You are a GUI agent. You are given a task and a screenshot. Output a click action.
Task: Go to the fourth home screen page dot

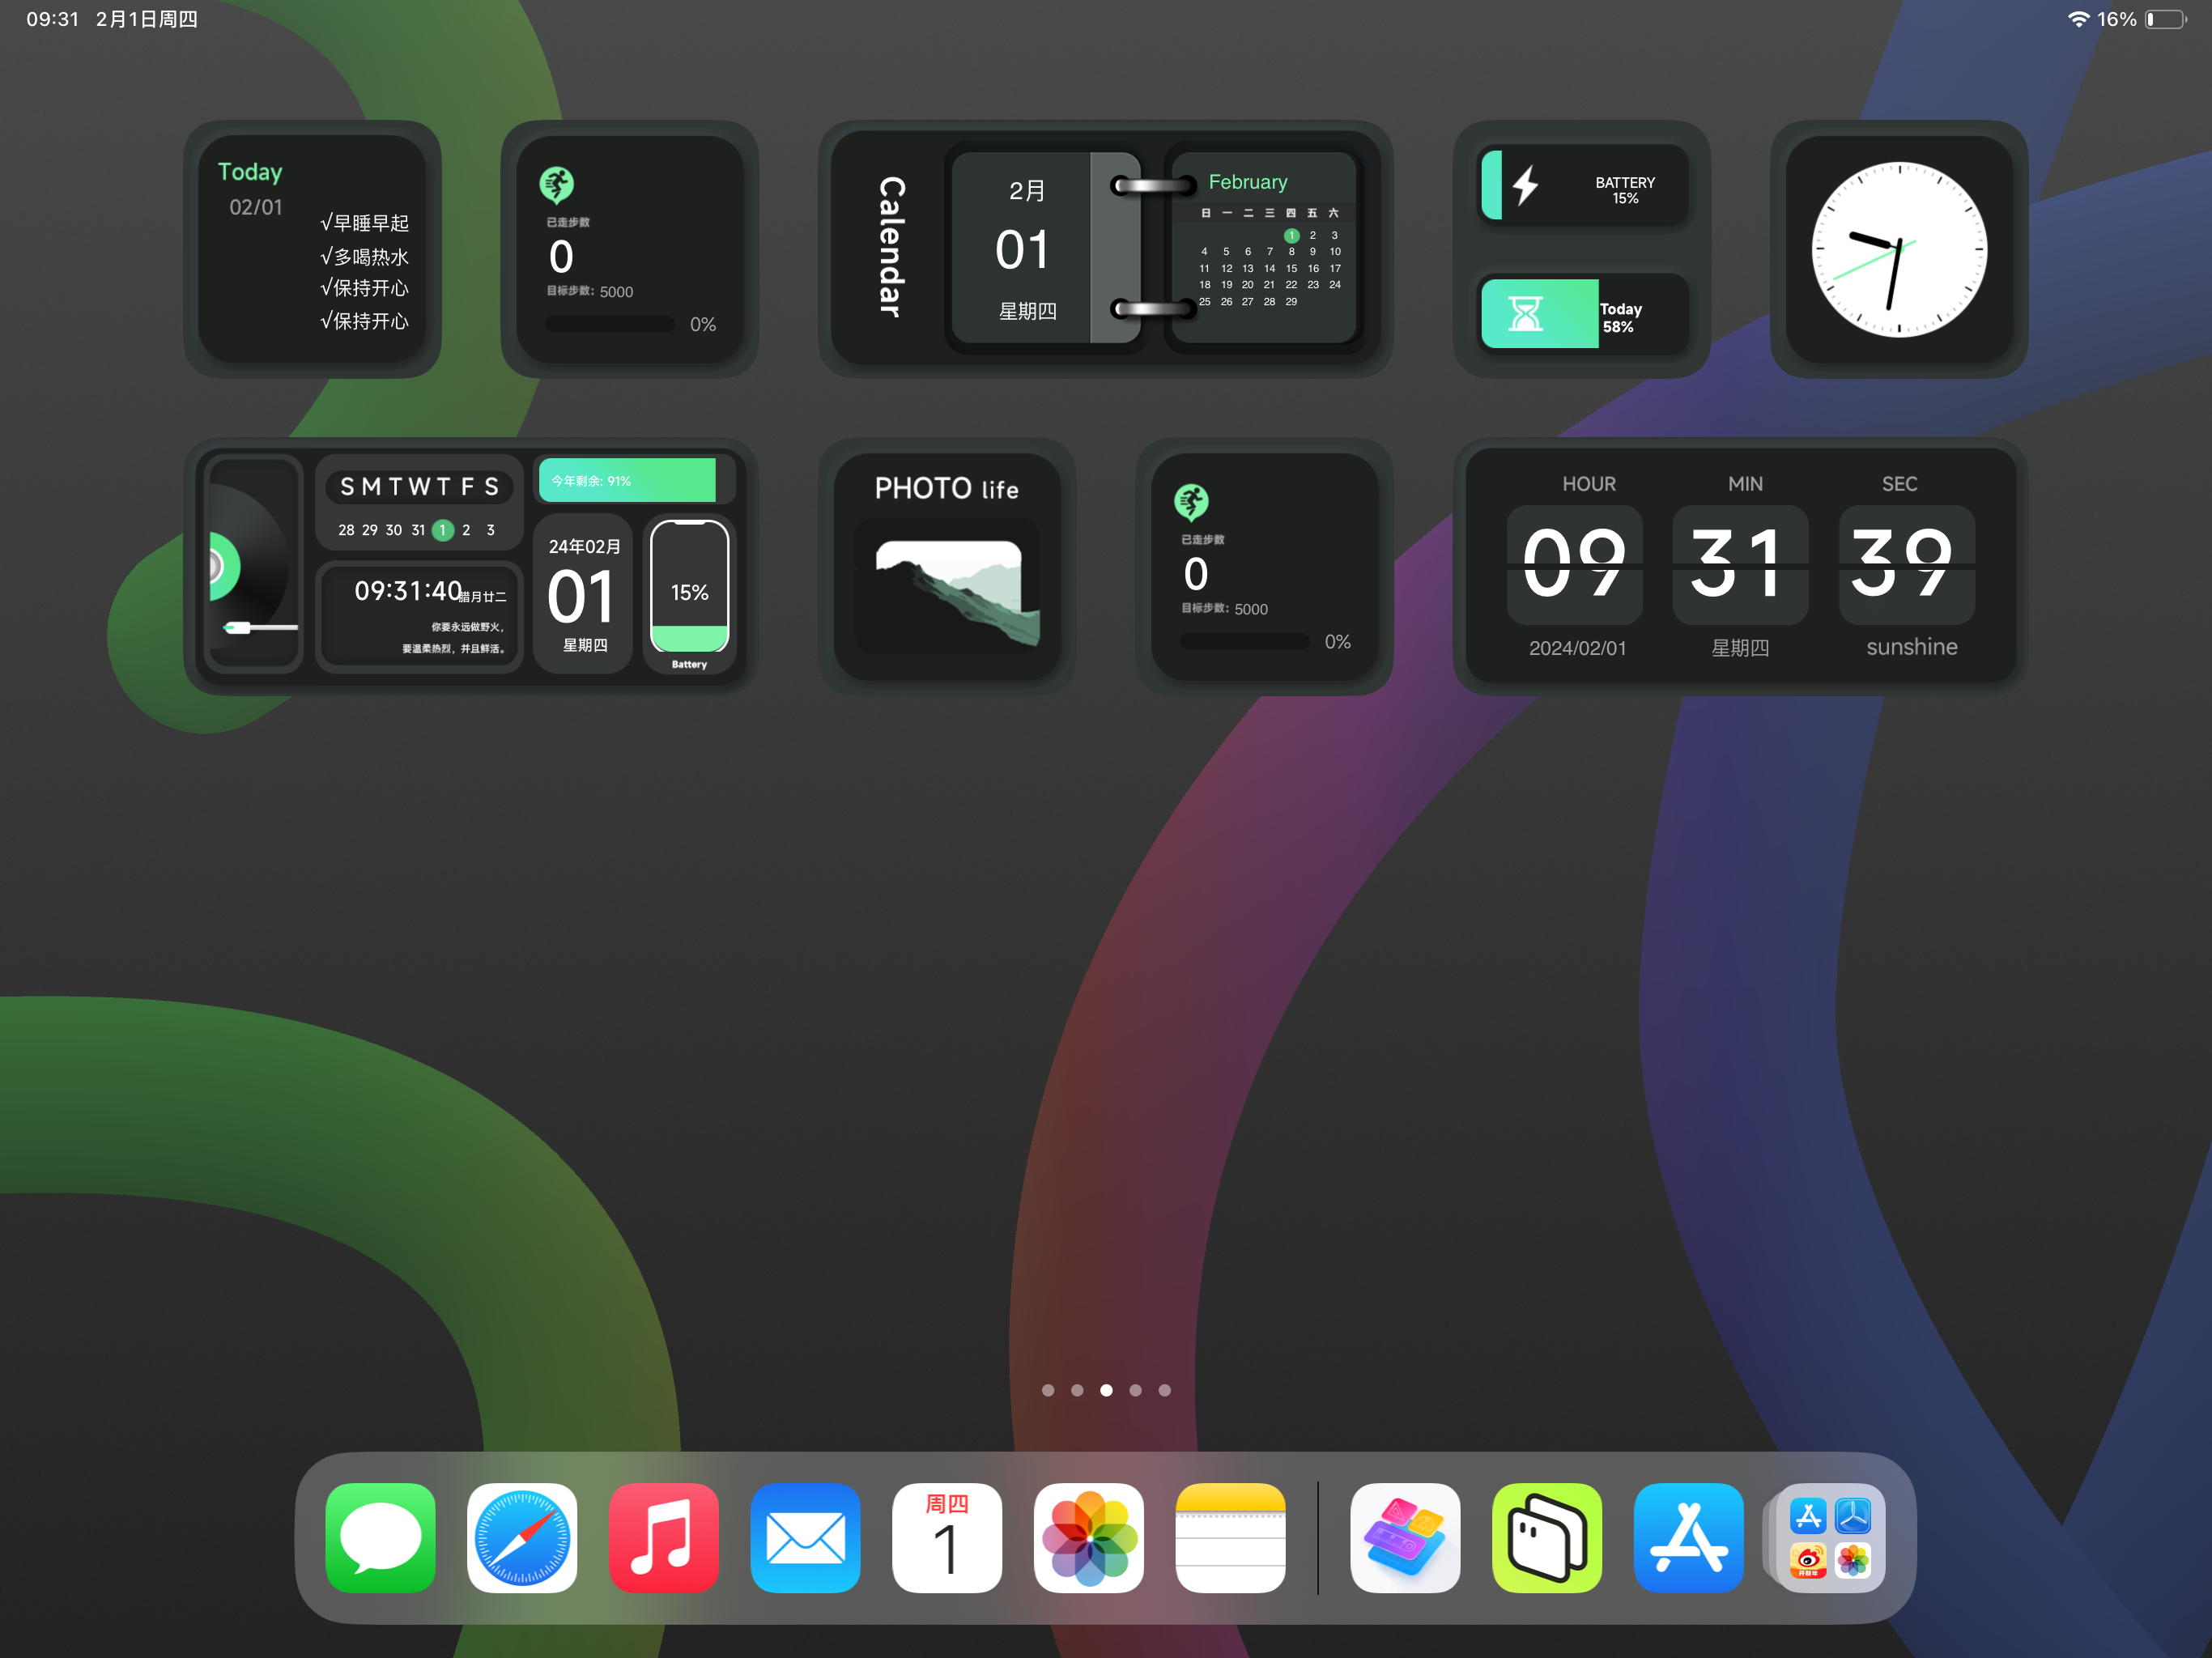[x=1135, y=1390]
